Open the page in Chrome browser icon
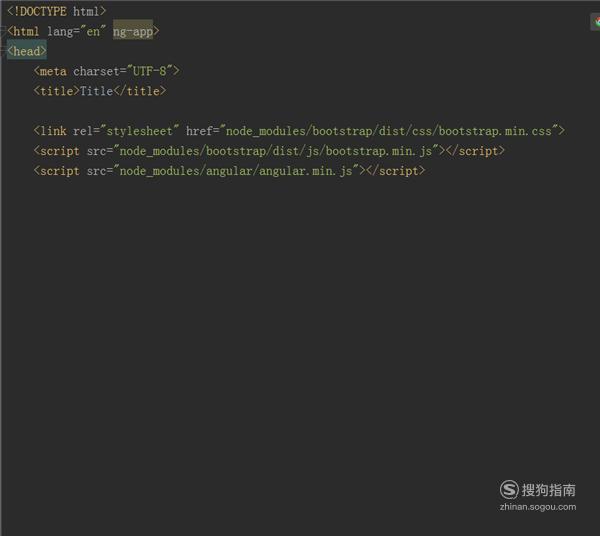 596,22
